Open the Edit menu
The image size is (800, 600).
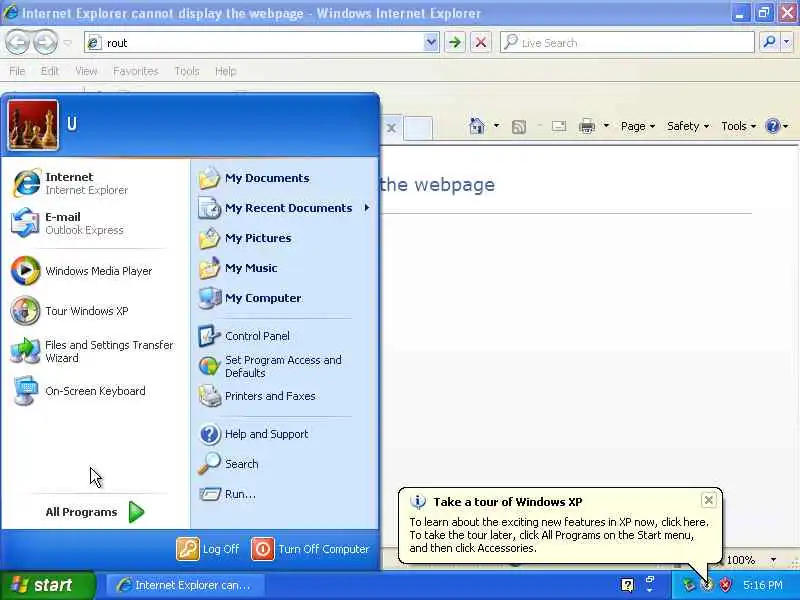click(x=49, y=71)
